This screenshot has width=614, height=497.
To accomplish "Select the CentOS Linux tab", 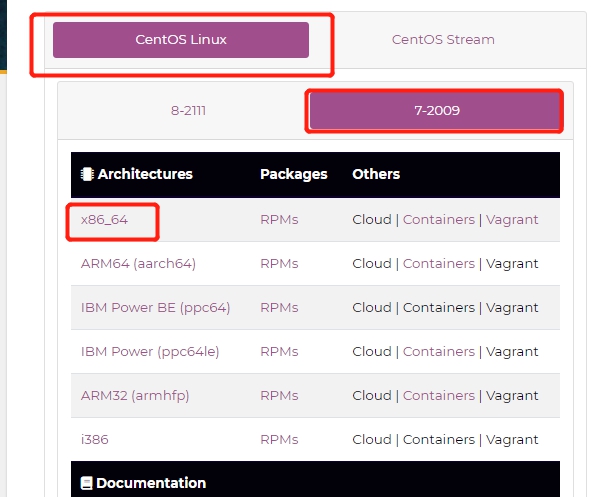I will tap(181, 40).
